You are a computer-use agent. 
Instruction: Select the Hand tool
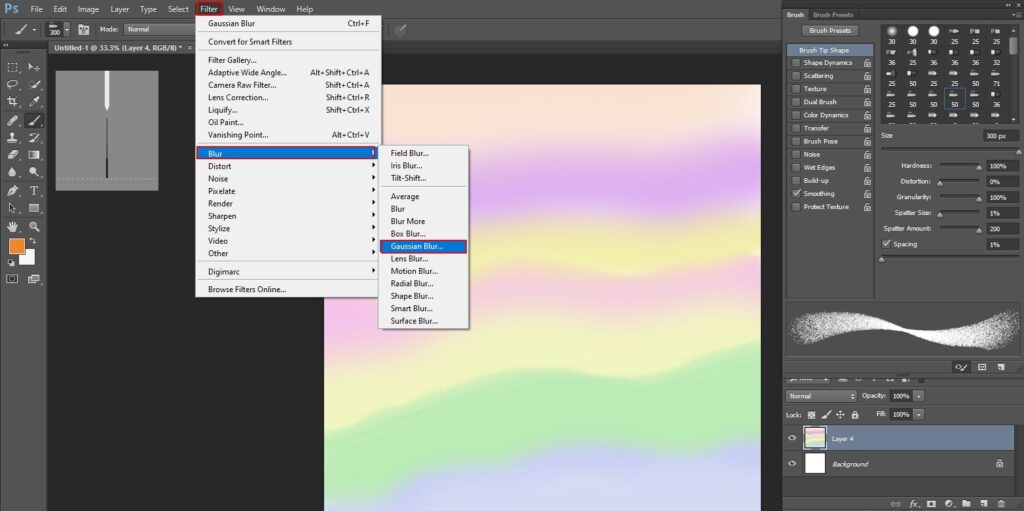[12, 227]
